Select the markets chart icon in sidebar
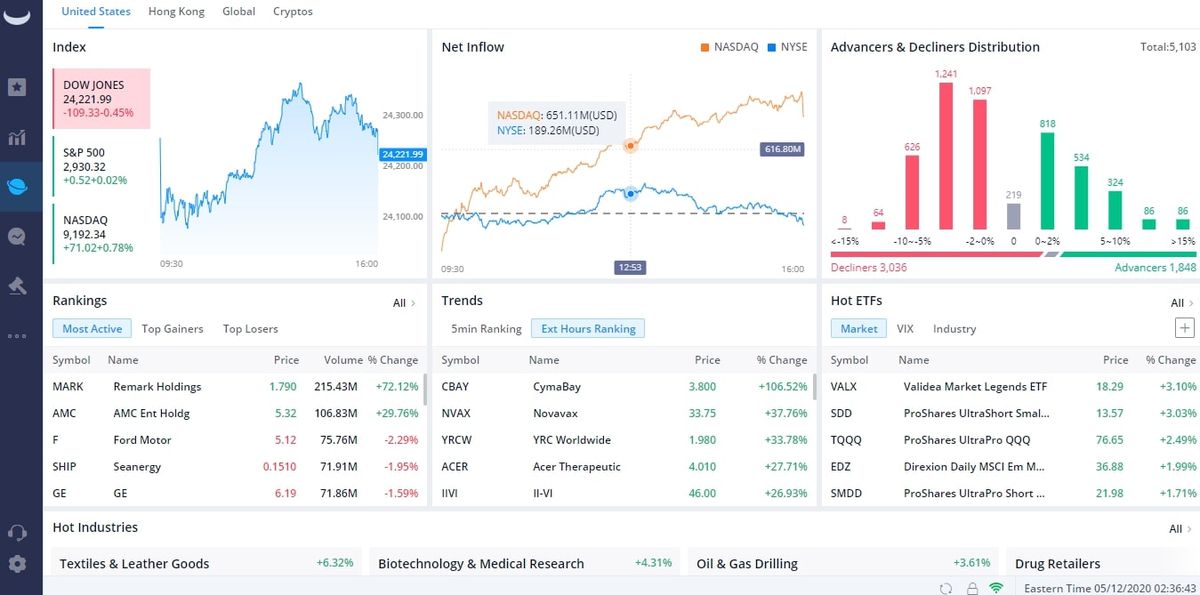The height and width of the screenshot is (595, 1200). (18, 137)
